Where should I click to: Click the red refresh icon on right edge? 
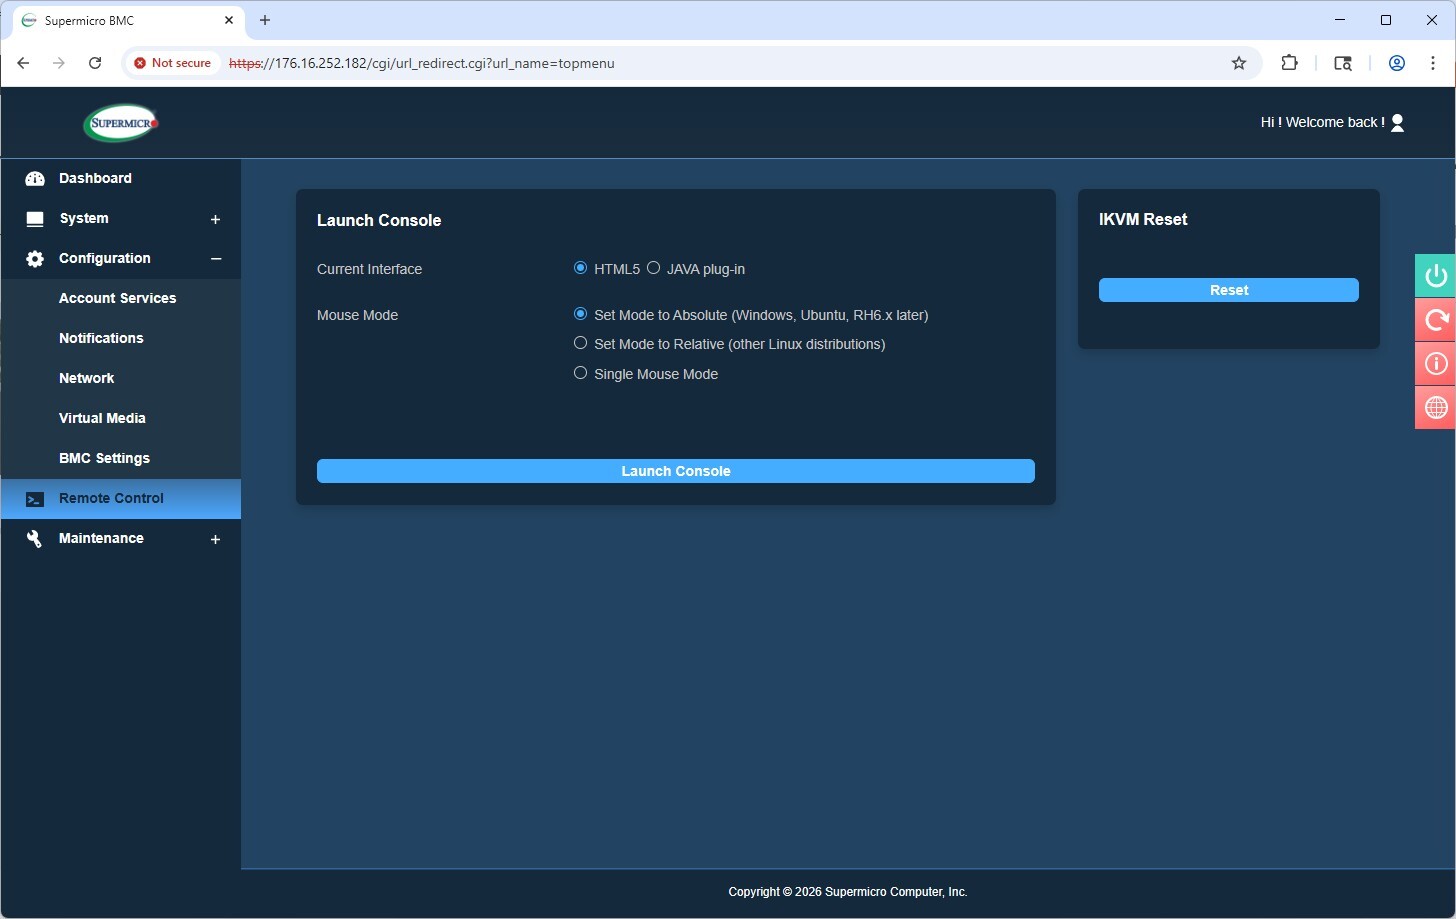(1435, 320)
